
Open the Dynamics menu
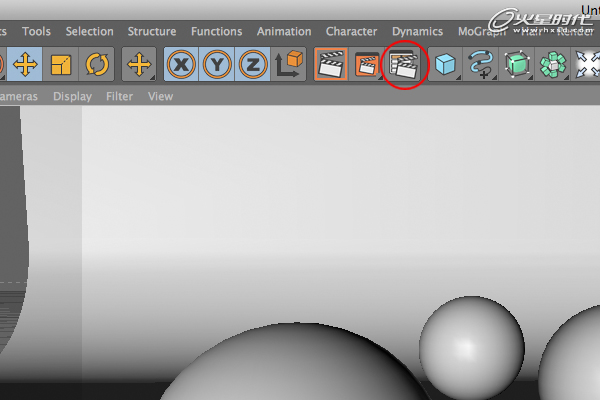[x=417, y=31]
